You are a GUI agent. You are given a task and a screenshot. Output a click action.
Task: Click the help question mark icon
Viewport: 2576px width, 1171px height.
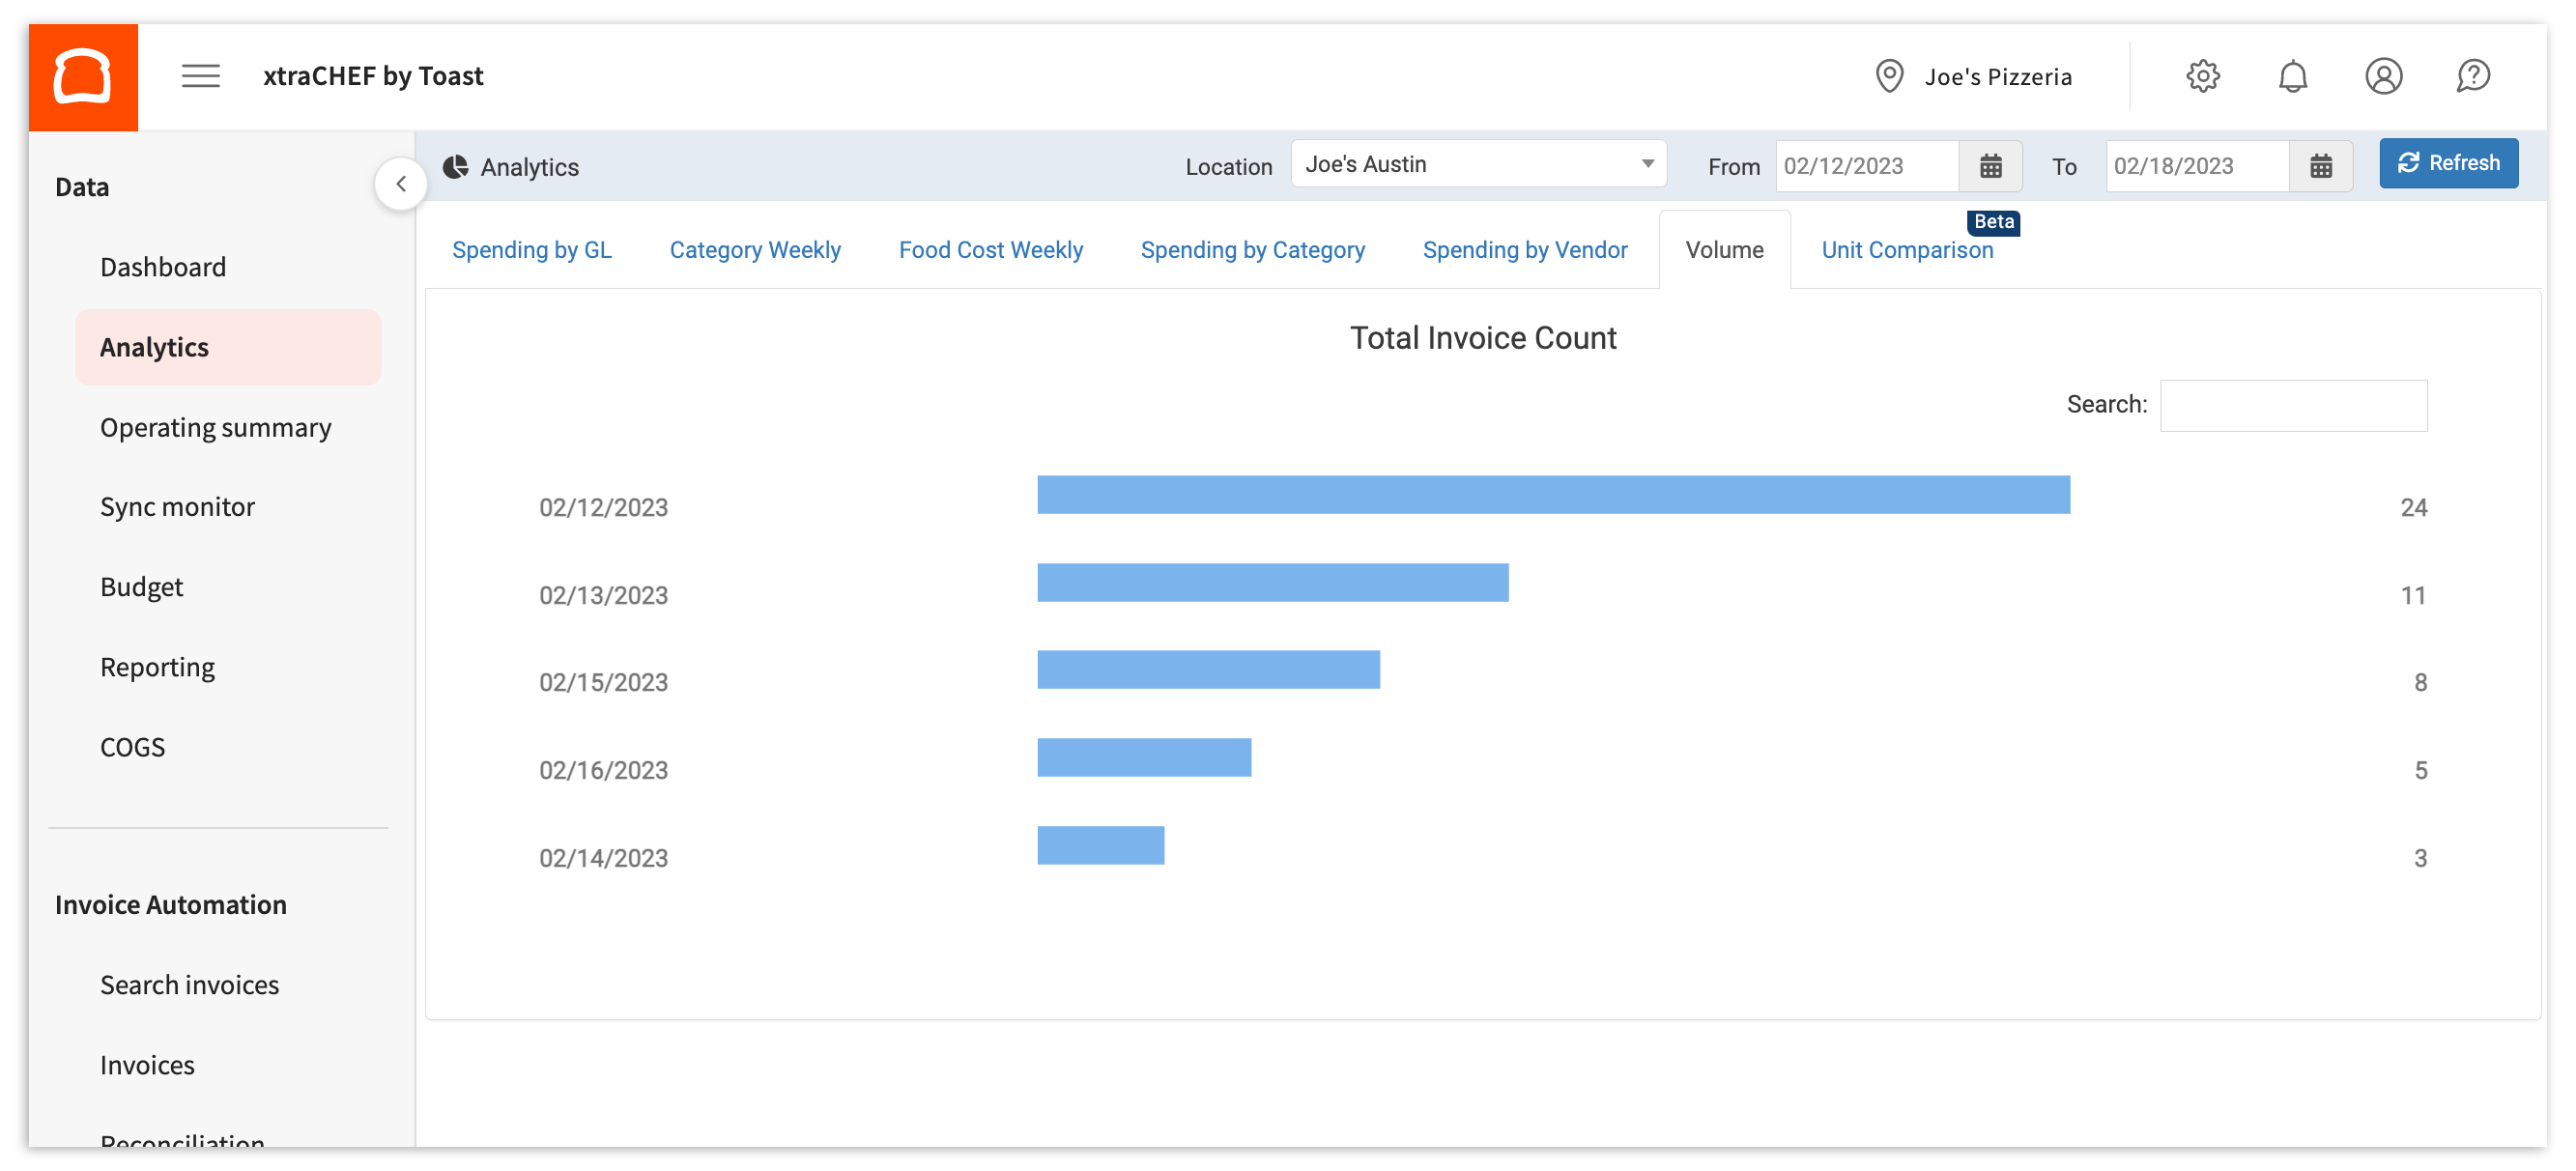pos(2472,75)
